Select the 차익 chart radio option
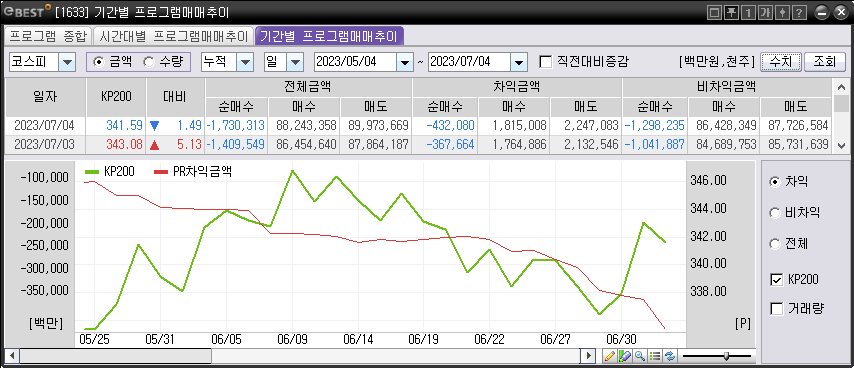This screenshot has width=854, height=368. coord(774,182)
